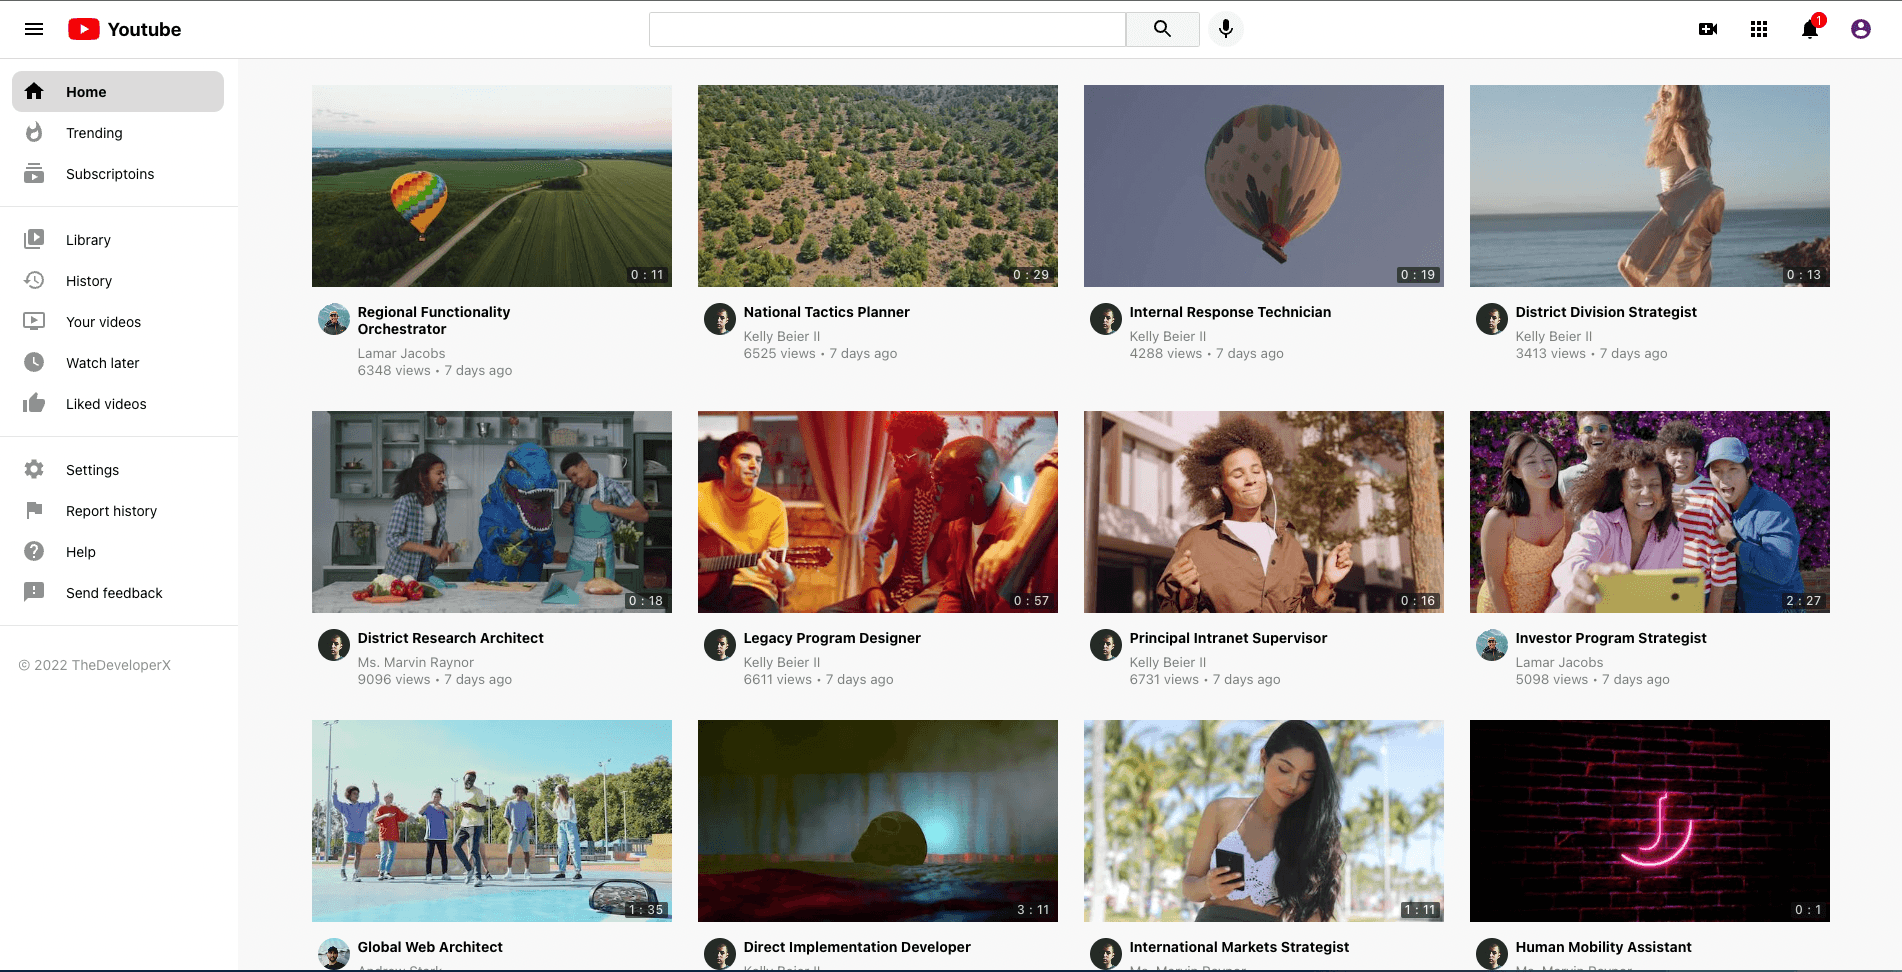Image resolution: width=1902 pixels, height=972 pixels.
Task: Play the Global Web Architect thumbnail
Action: pos(492,821)
